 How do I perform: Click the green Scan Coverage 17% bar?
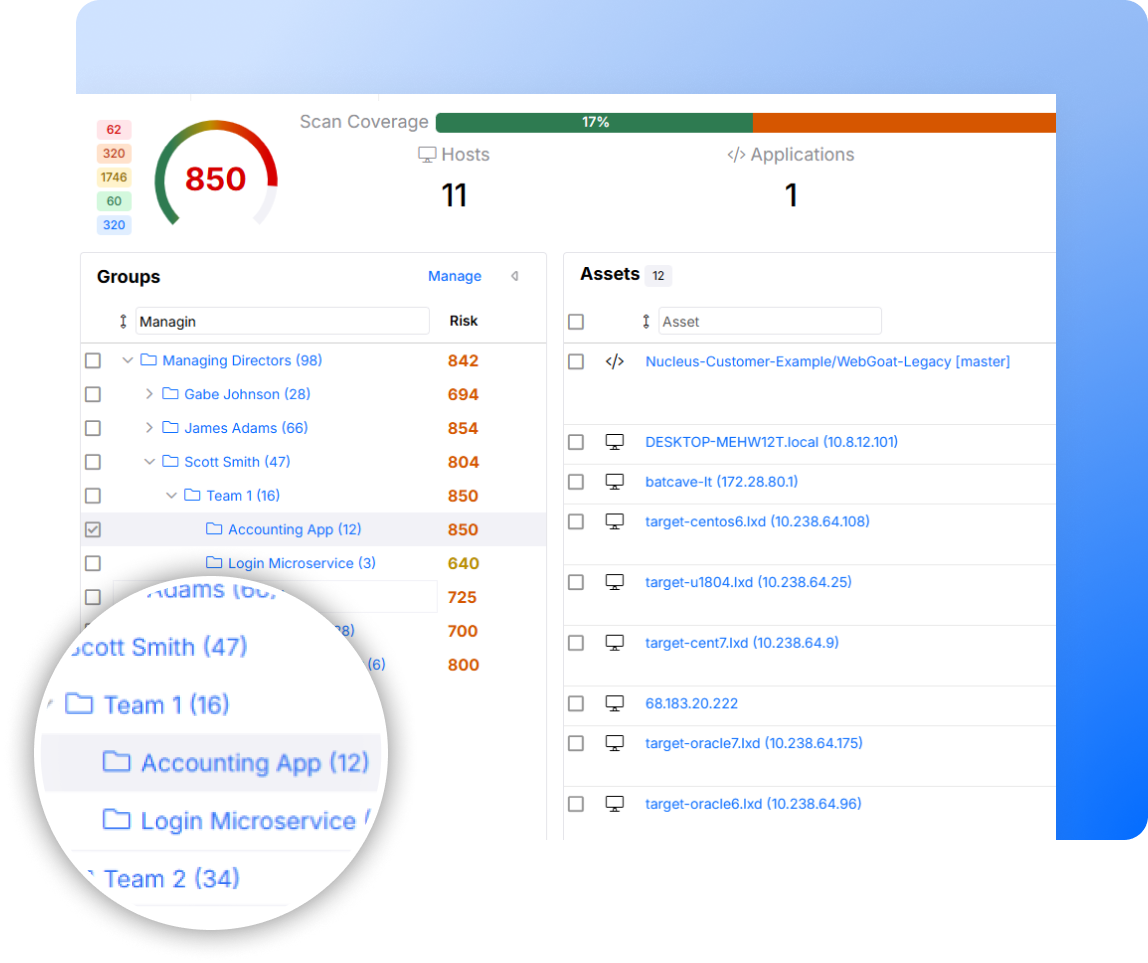coord(594,122)
